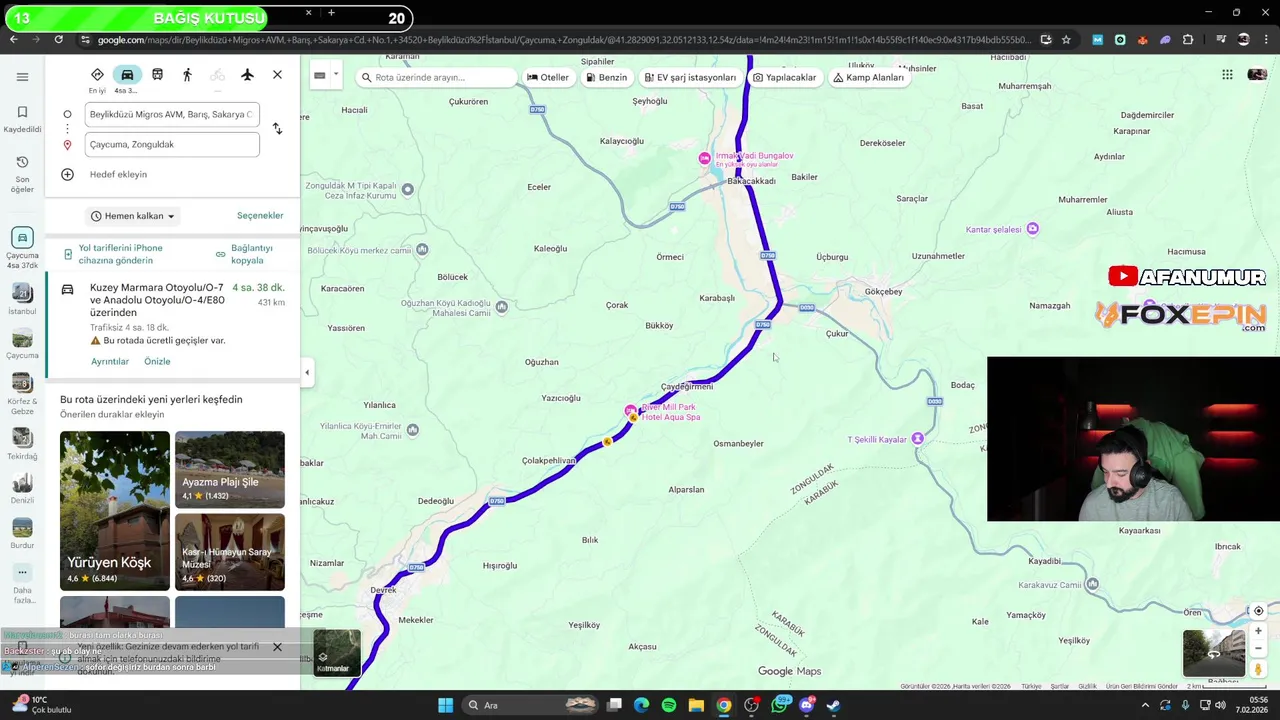The width and height of the screenshot is (1280, 720).
Task: Open the Chrome extensions puzzle icon
Action: (x=1188, y=39)
